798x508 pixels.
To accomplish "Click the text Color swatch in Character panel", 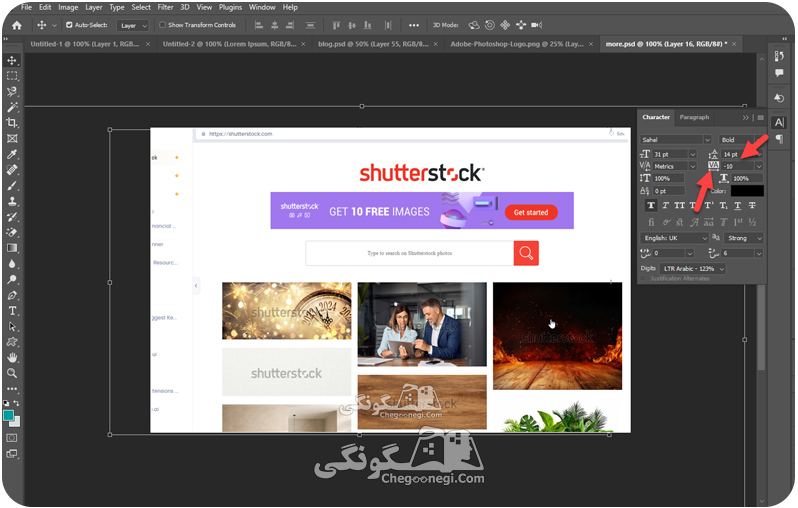I will pyautogui.click(x=747, y=191).
